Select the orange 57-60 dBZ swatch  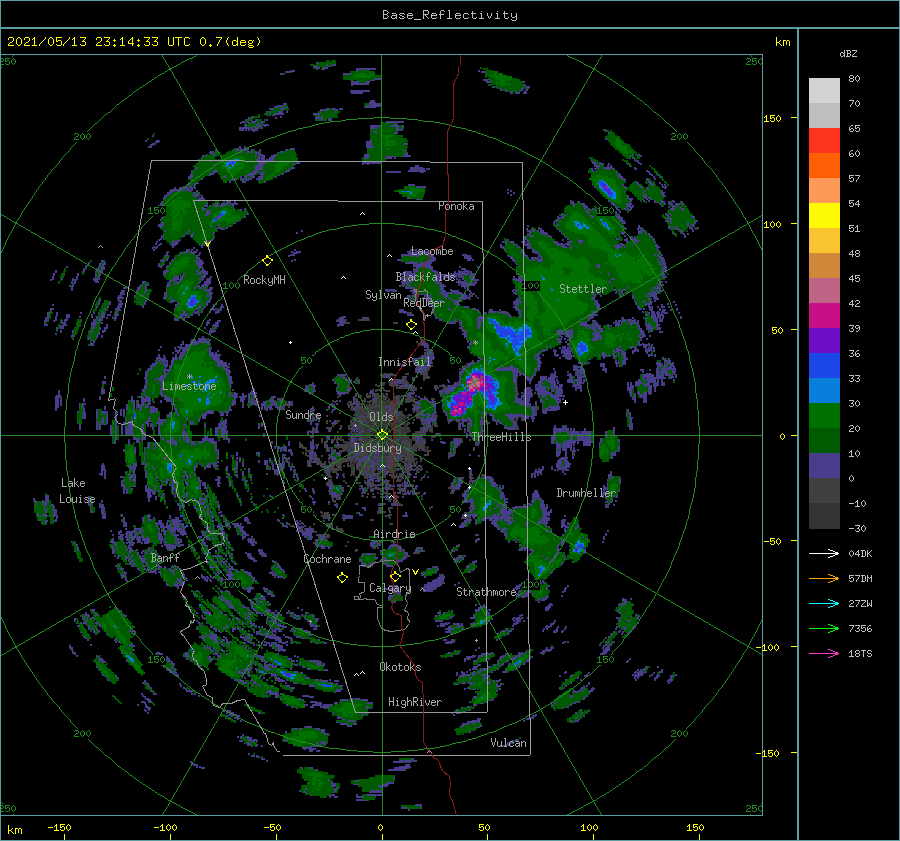[824, 166]
